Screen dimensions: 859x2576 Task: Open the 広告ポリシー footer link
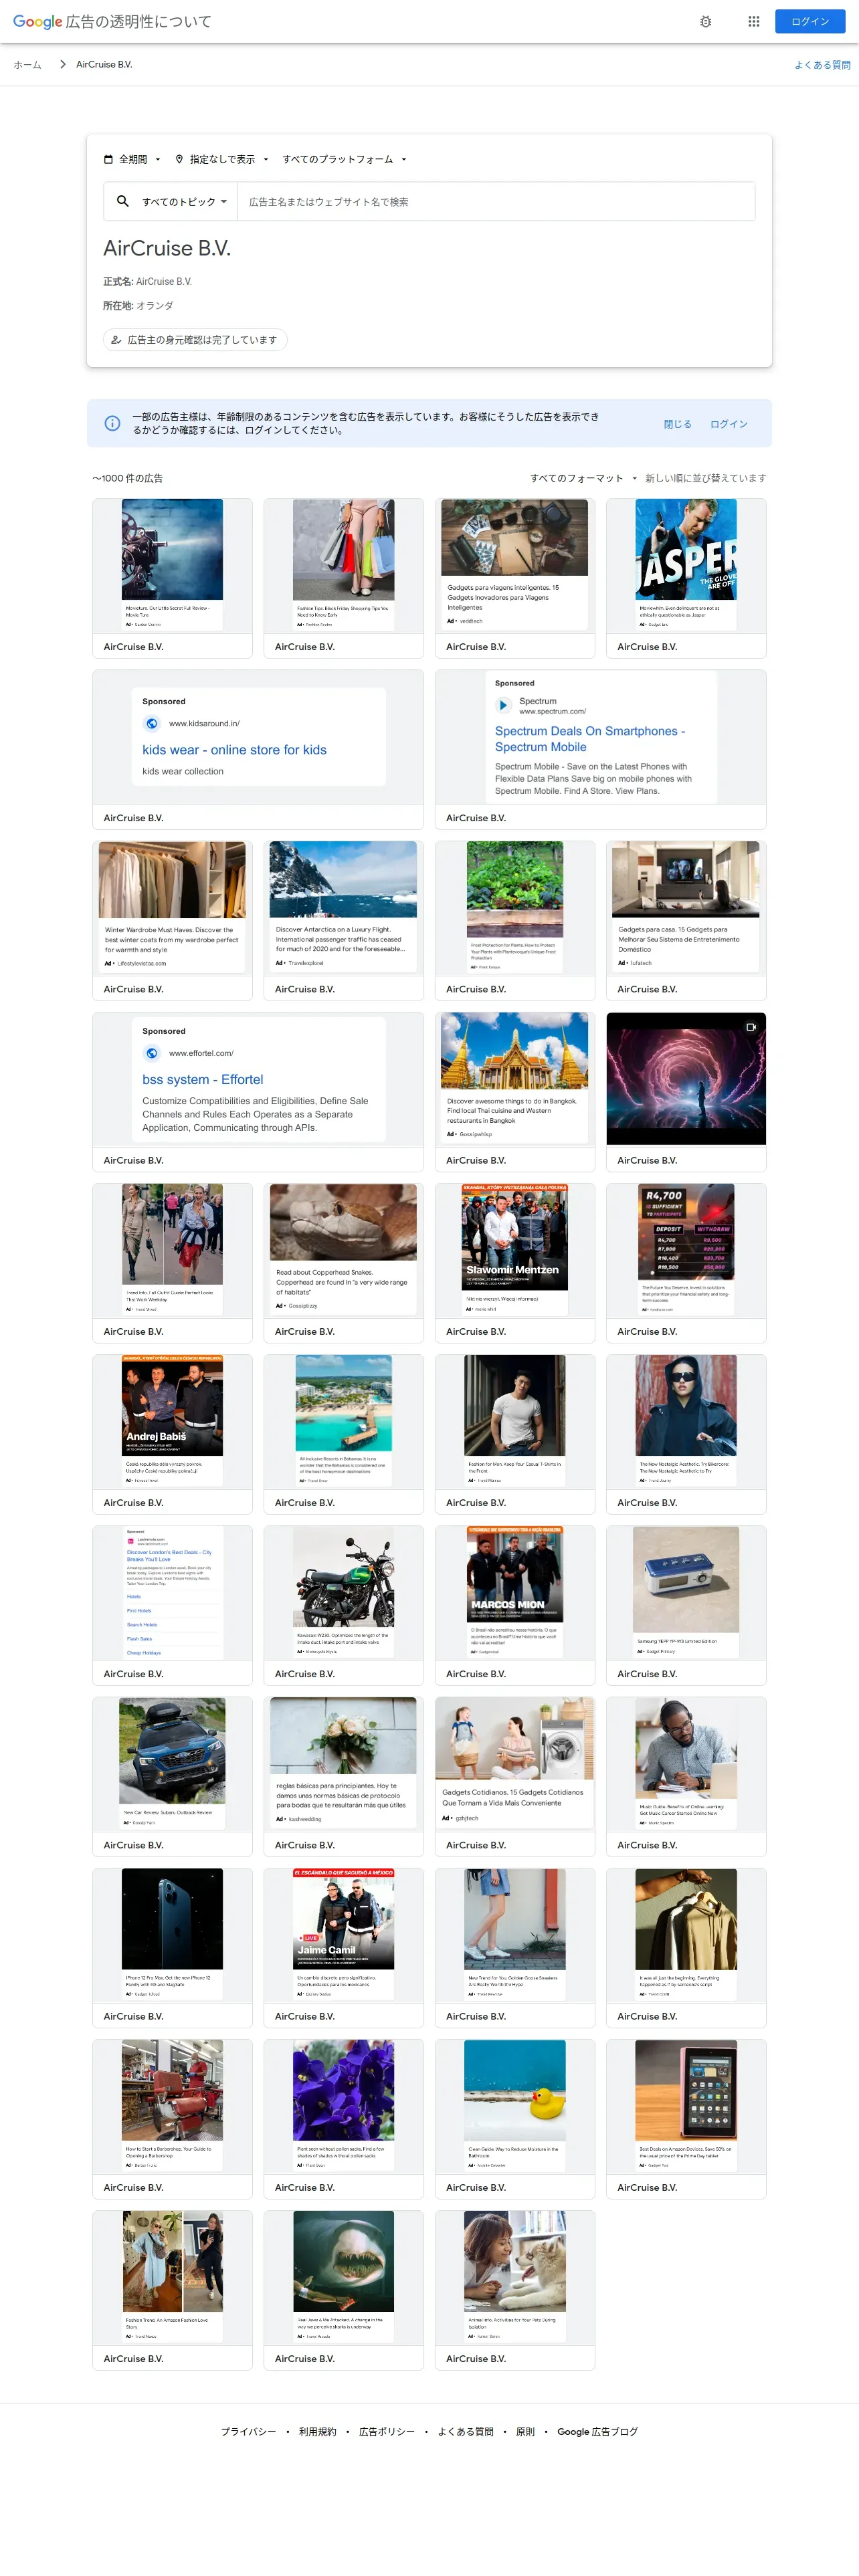[x=386, y=2431]
